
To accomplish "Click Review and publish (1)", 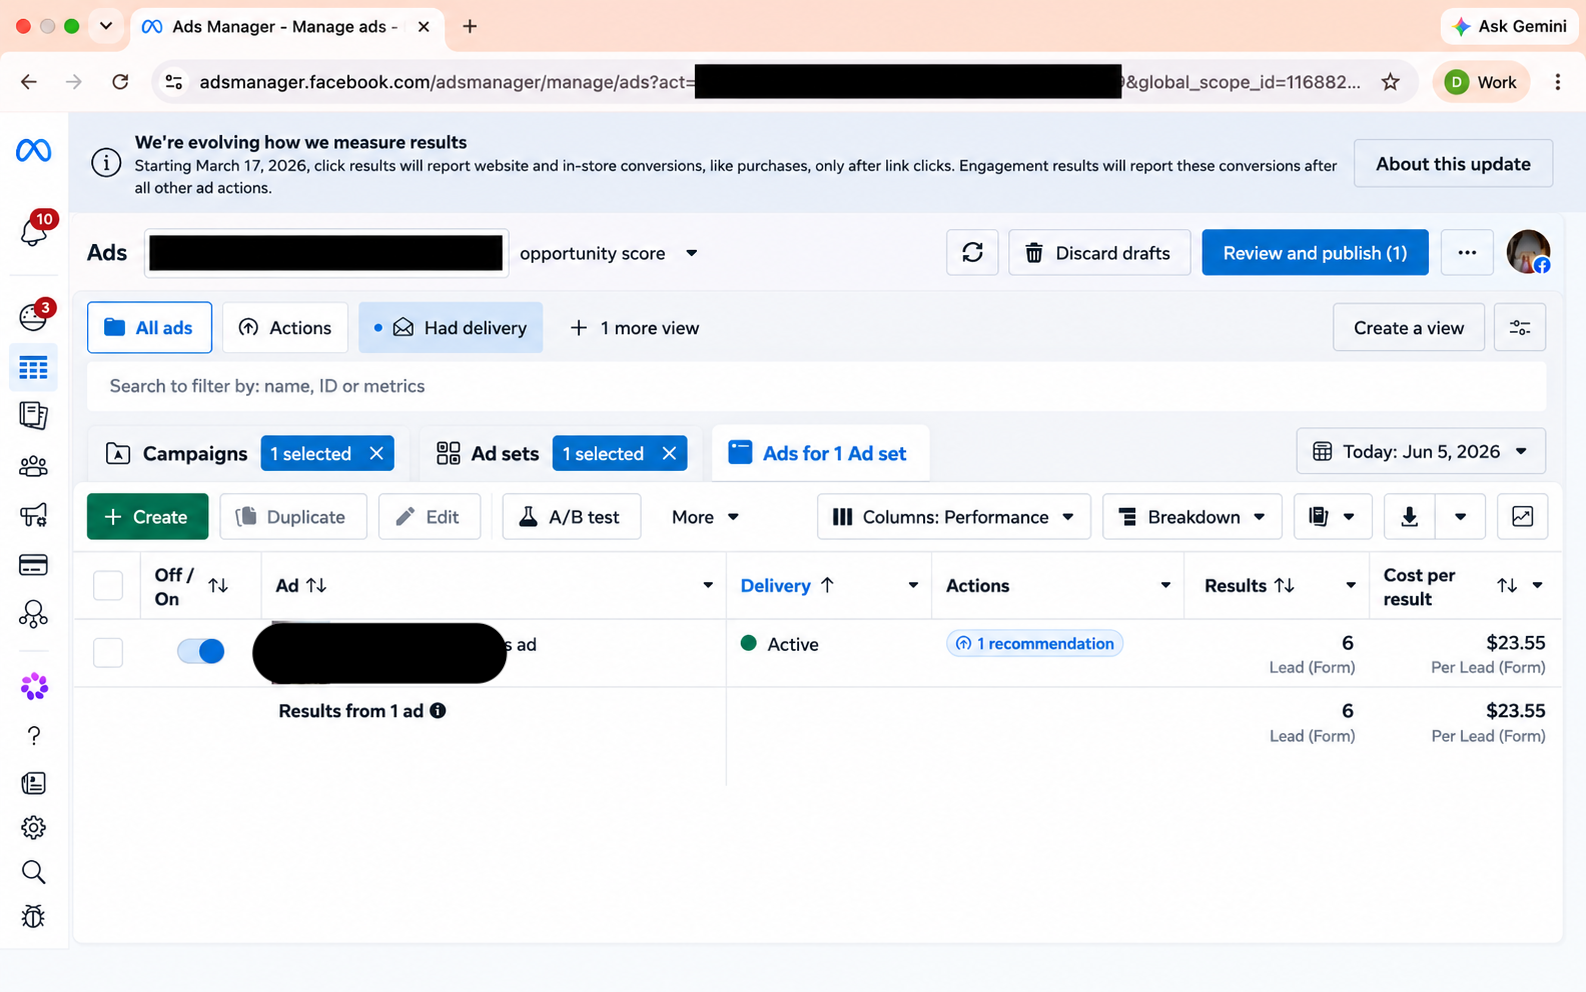I will click(x=1315, y=252).
